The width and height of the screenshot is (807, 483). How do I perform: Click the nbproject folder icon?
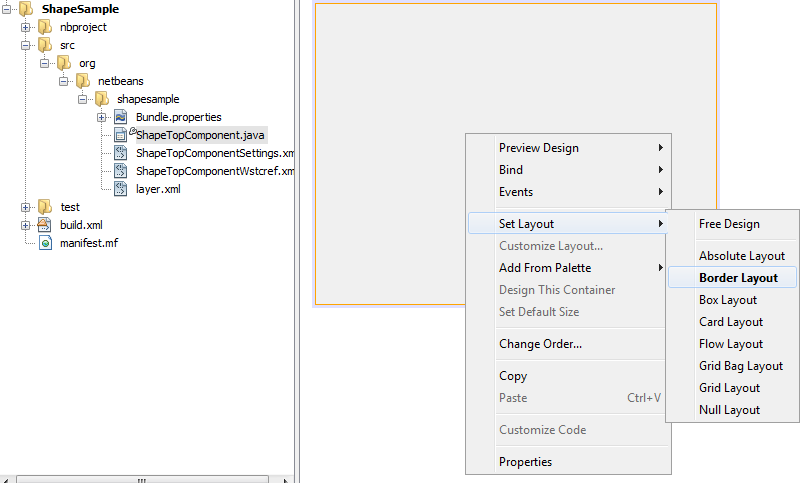point(45,27)
